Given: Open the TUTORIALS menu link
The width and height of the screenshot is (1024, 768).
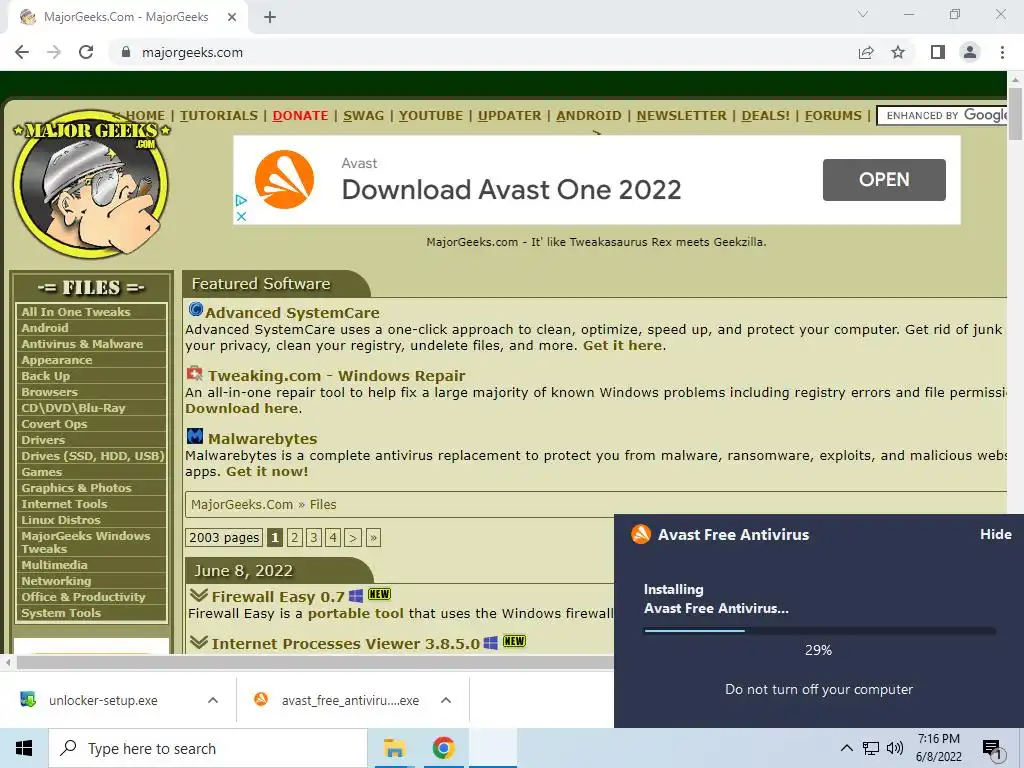Looking at the screenshot, I should [x=219, y=116].
